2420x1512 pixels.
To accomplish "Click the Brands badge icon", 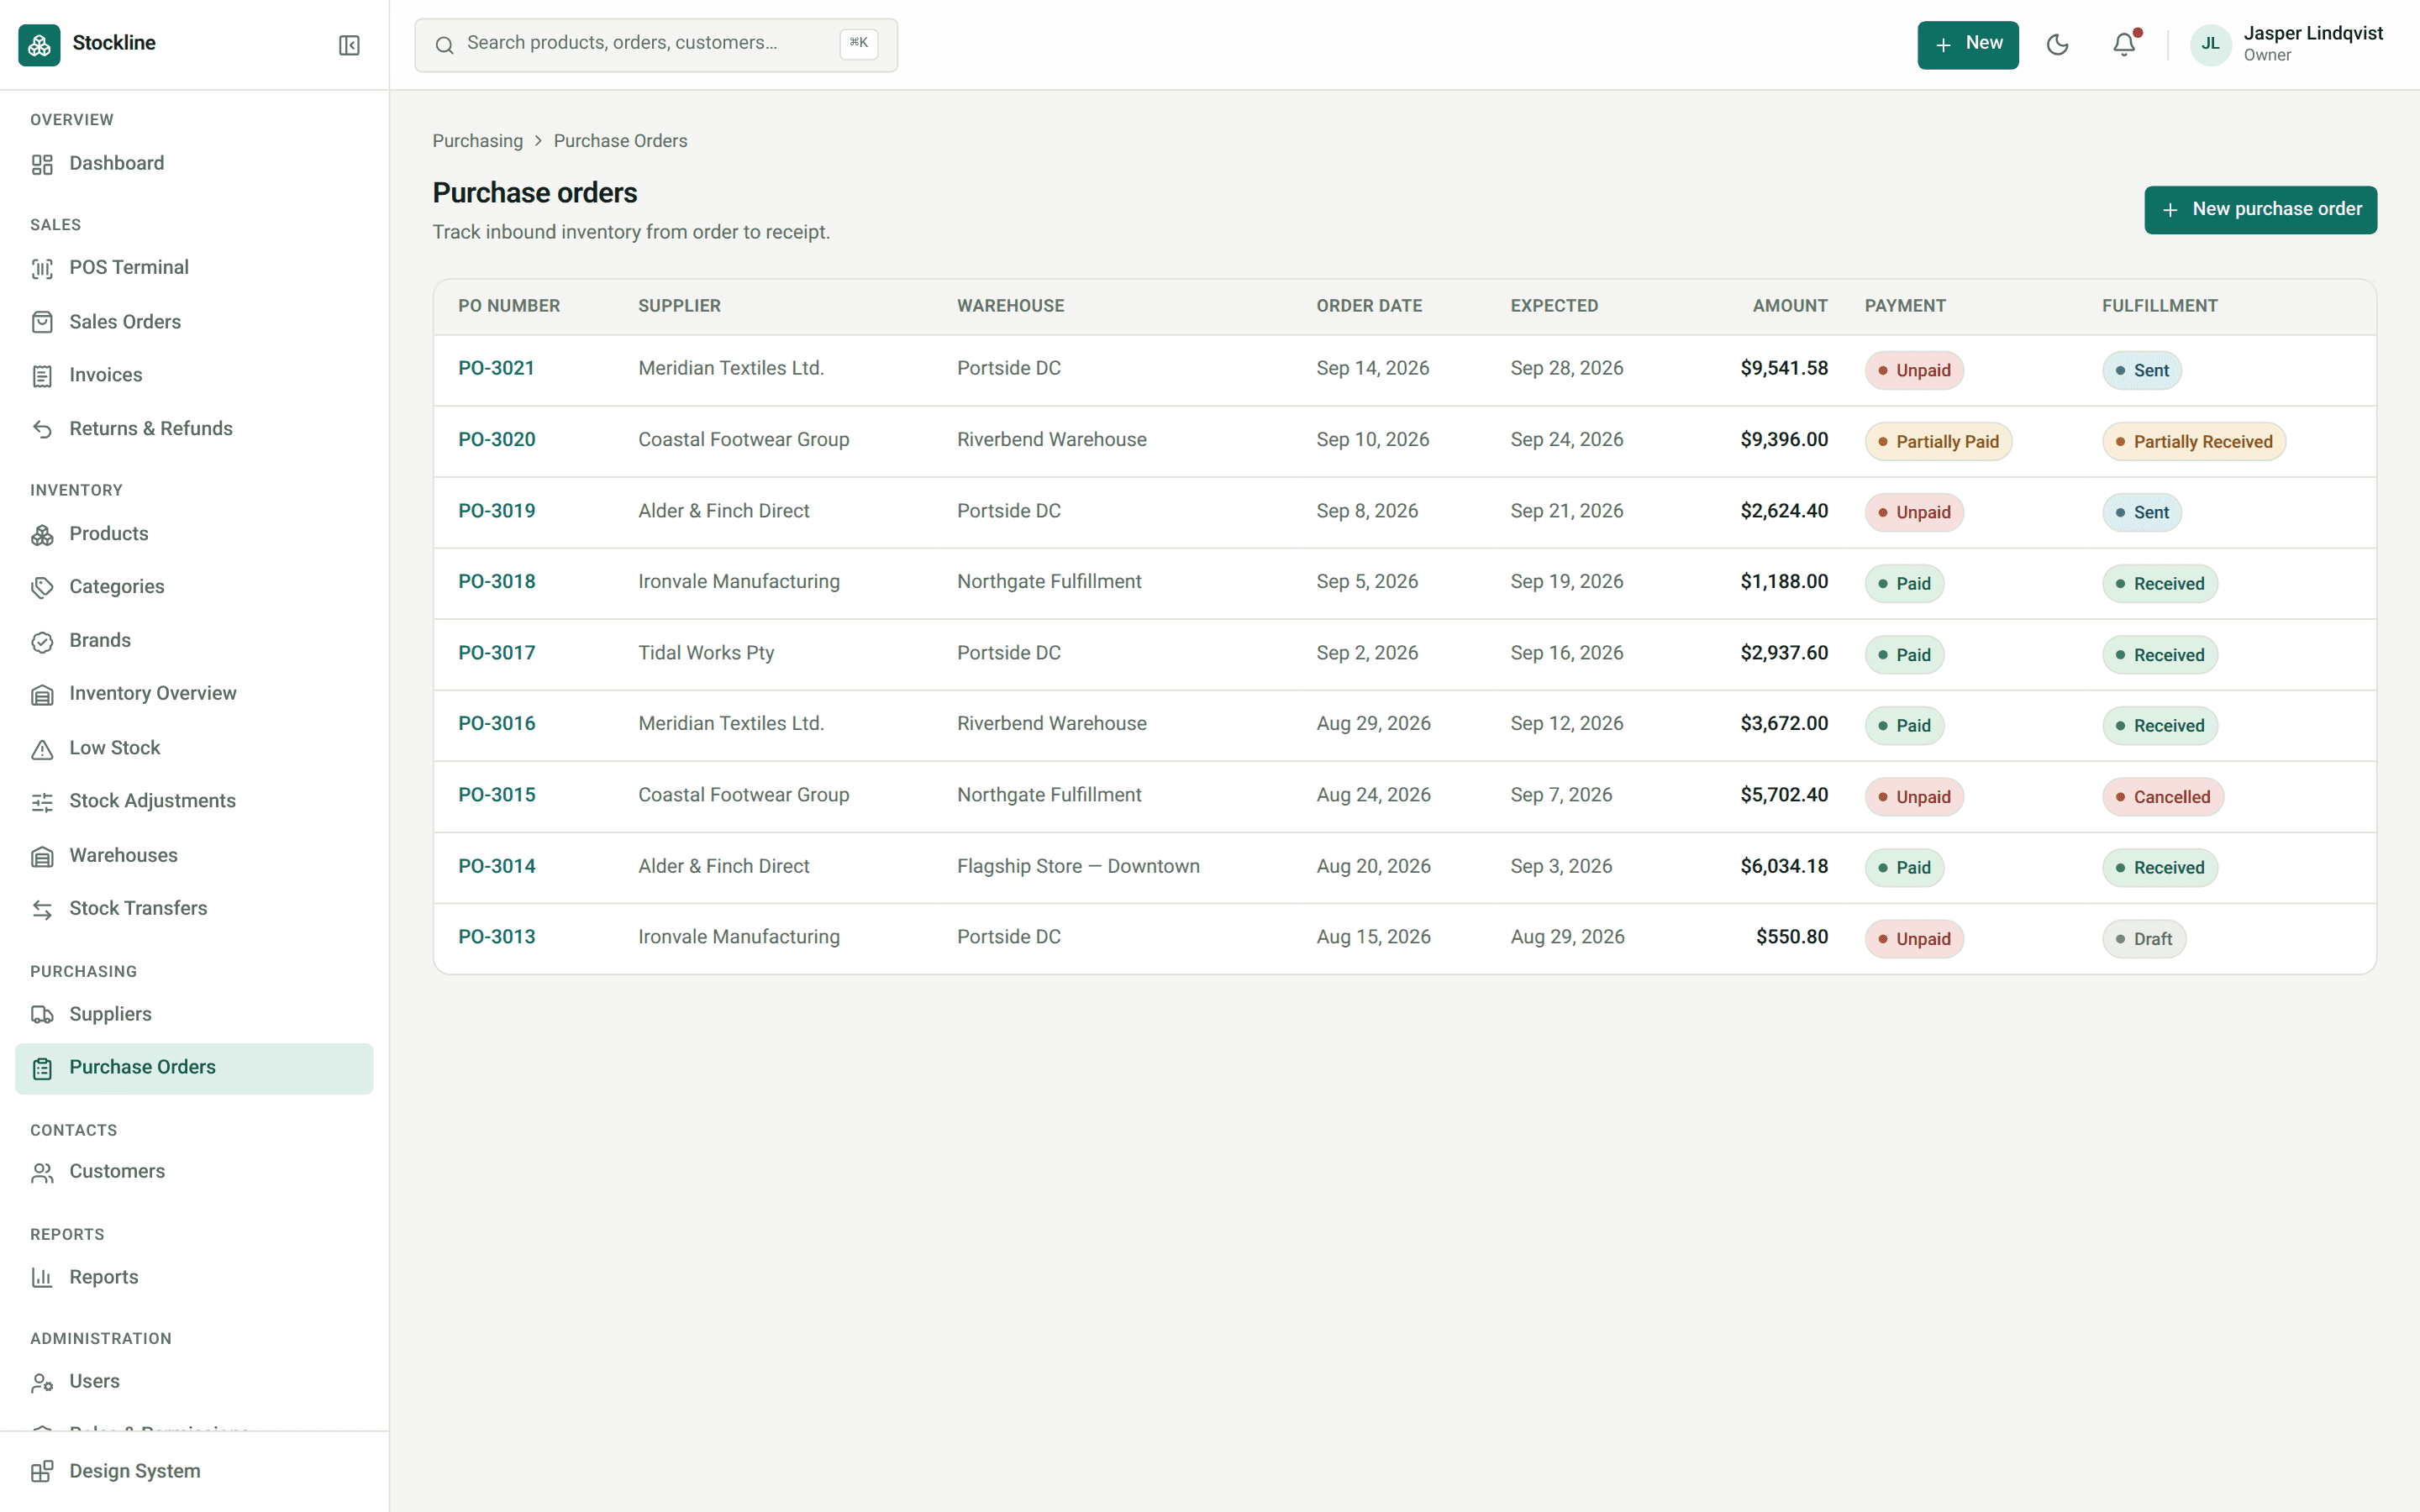I will click(42, 641).
